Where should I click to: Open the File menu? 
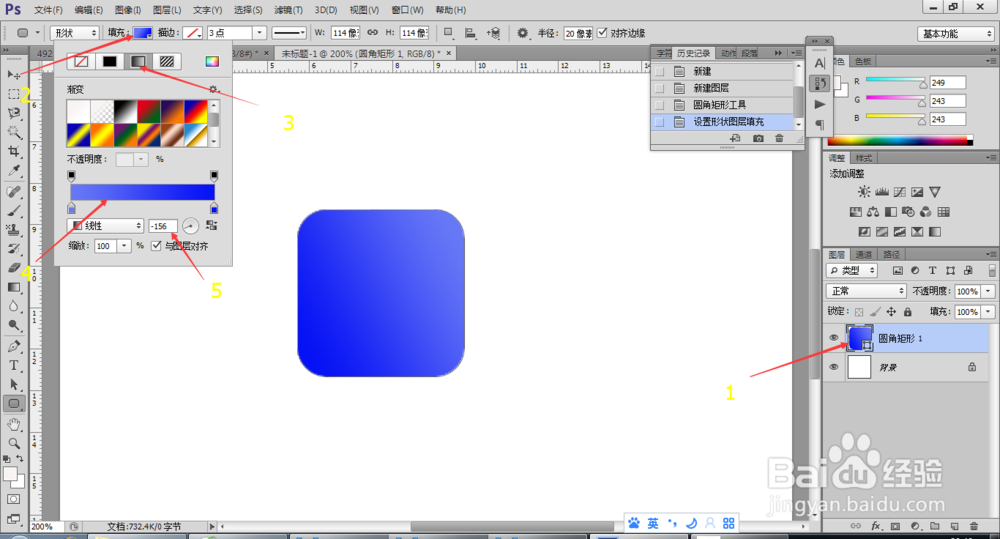tap(48, 10)
